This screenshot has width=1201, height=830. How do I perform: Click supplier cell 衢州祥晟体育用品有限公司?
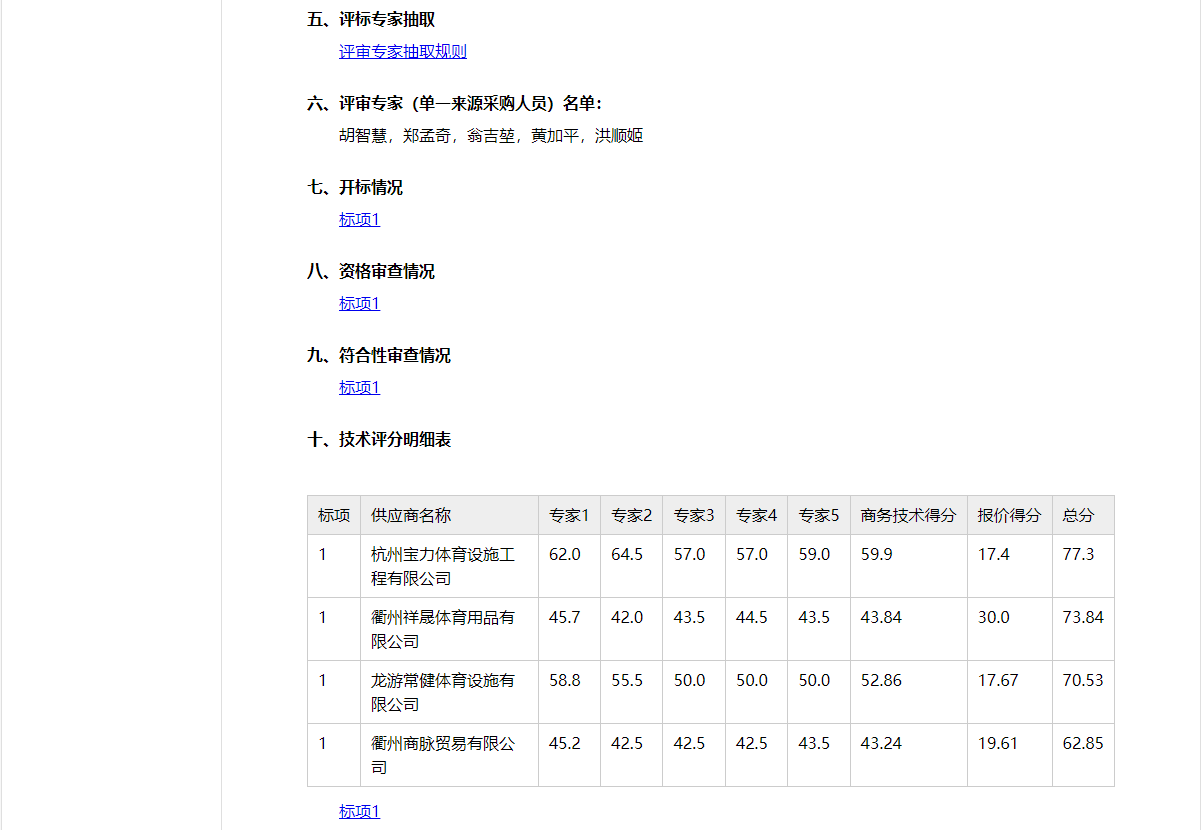443,629
